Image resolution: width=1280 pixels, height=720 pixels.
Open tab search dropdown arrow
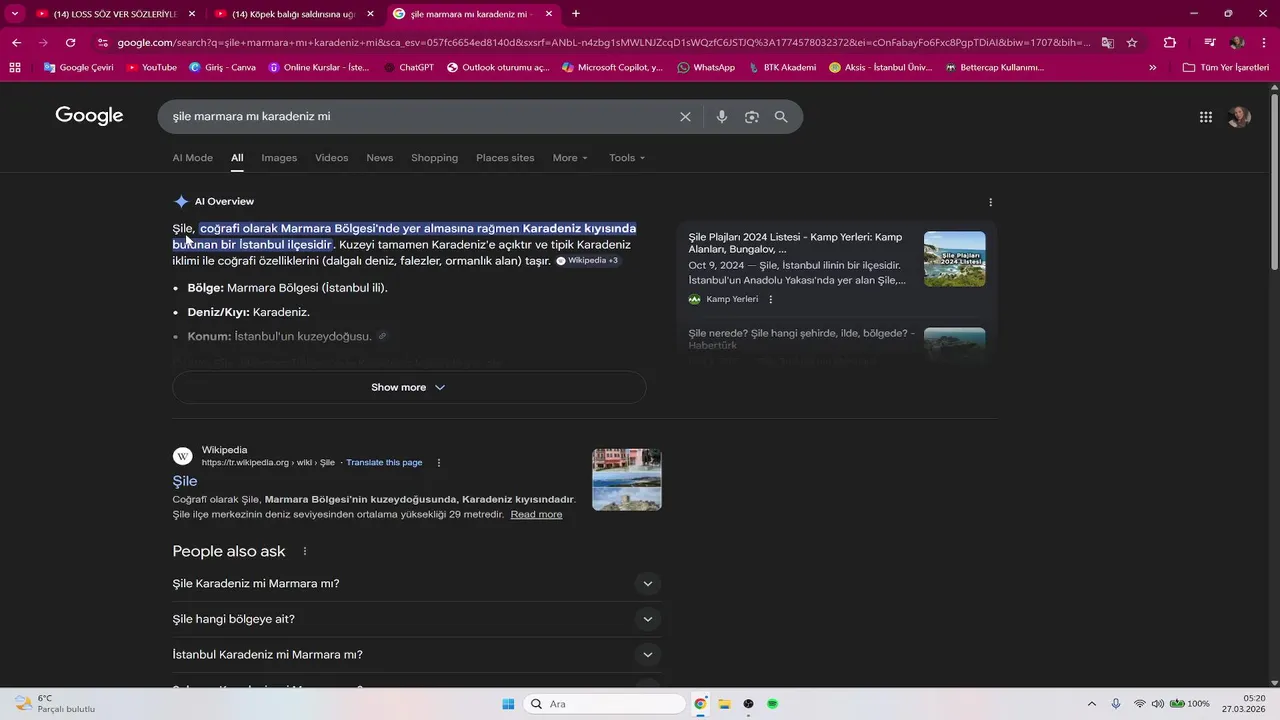(14, 14)
